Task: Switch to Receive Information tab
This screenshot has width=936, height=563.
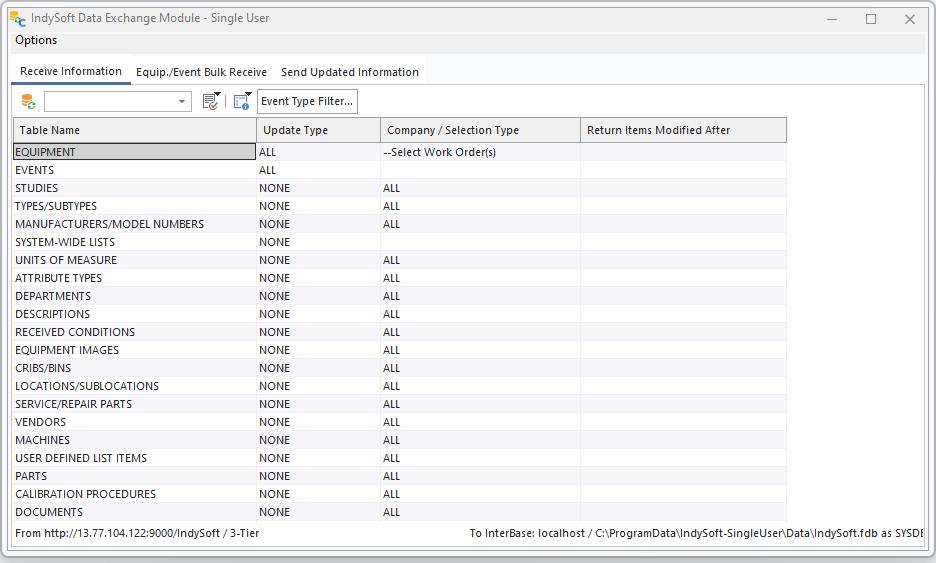Action: point(70,72)
